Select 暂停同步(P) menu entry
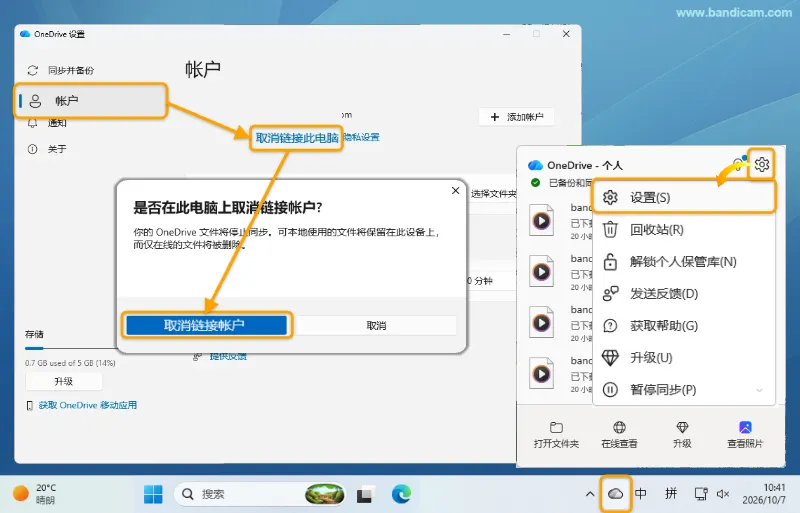Viewport: 800px width, 513px height. pos(684,389)
